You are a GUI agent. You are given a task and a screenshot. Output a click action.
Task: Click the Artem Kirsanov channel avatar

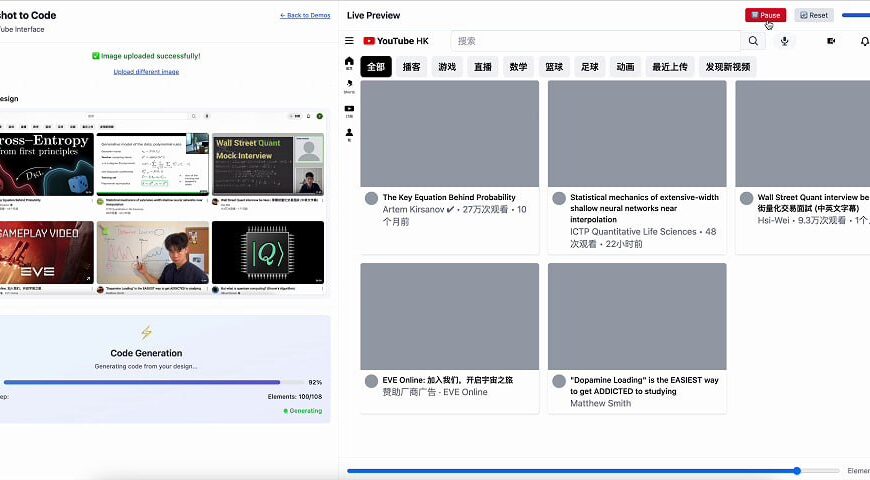371,198
